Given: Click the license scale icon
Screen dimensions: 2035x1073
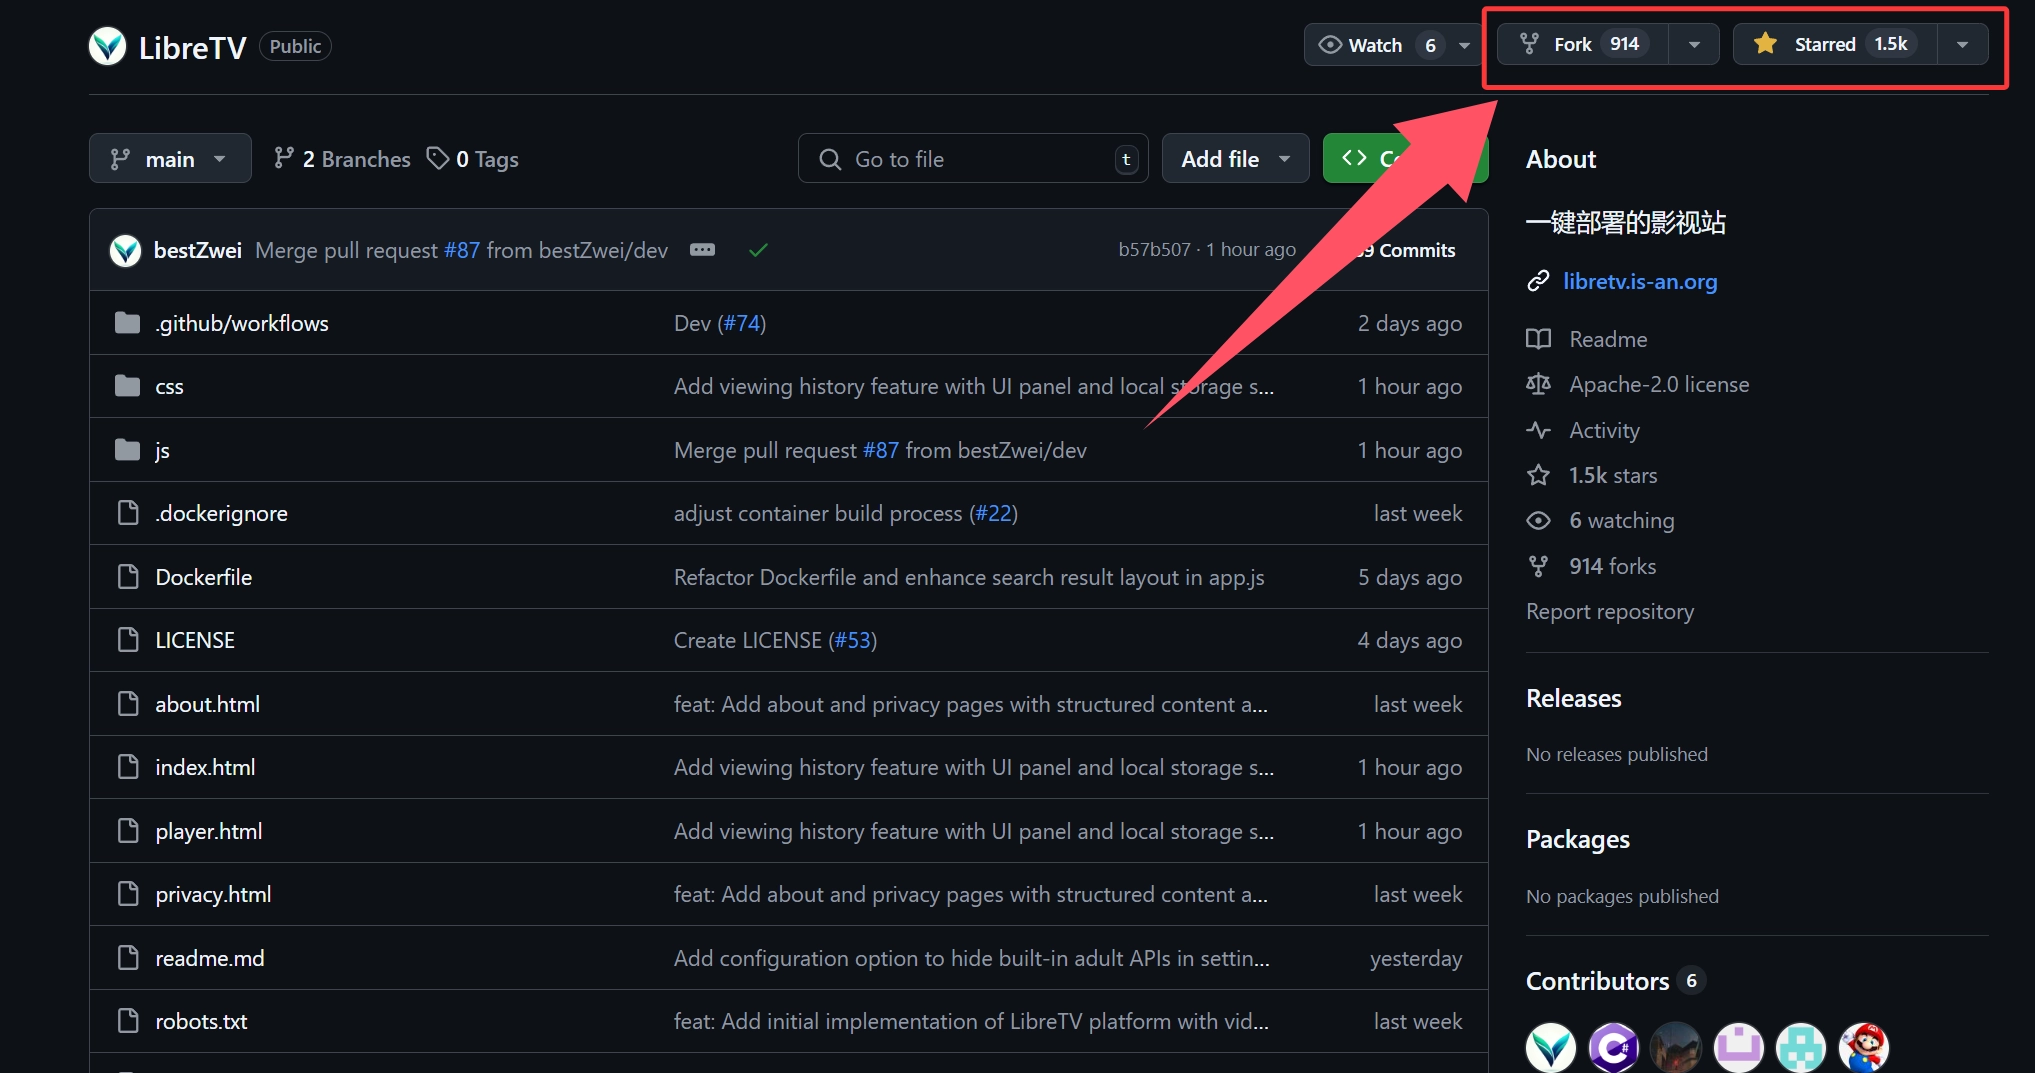Looking at the screenshot, I should [x=1538, y=384].
